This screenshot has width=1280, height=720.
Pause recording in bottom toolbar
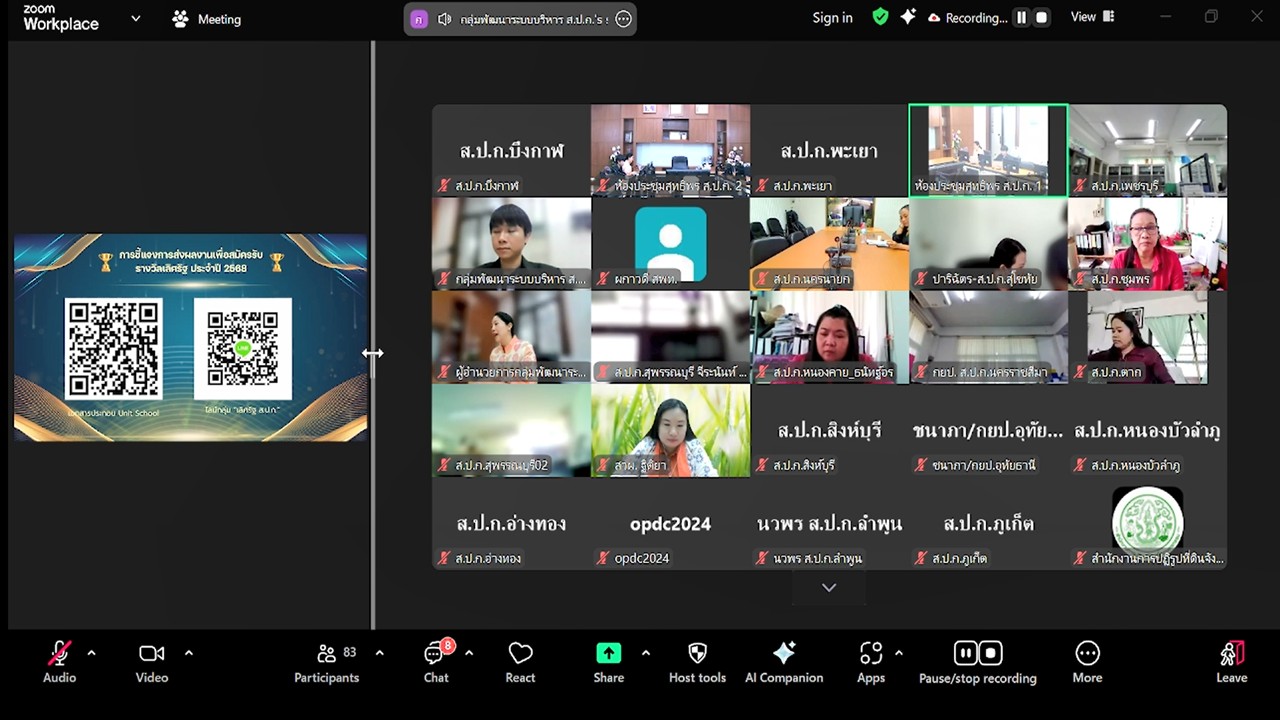[965, 653]
